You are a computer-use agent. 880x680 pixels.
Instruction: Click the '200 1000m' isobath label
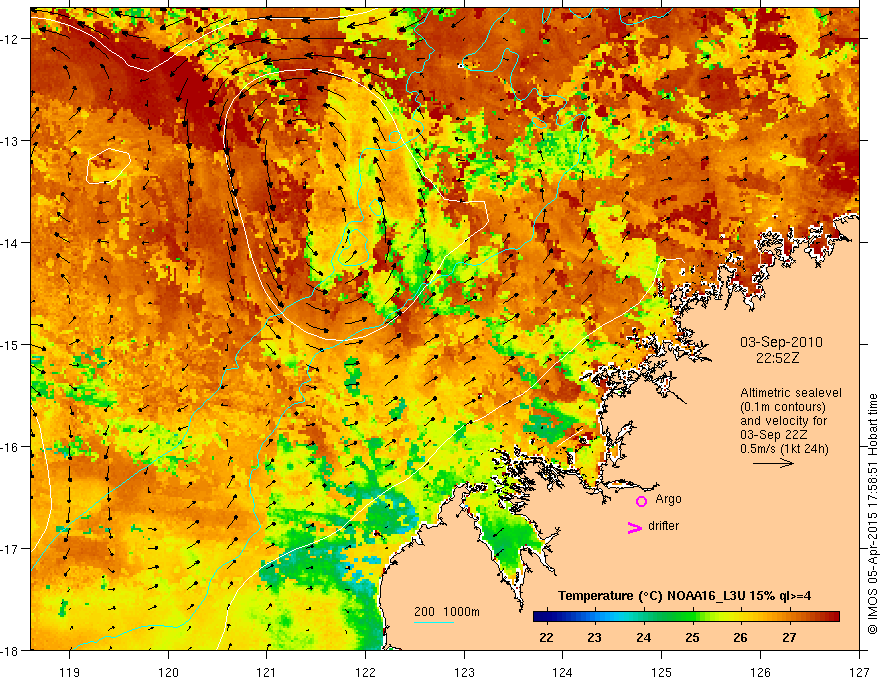pos(447,612)
